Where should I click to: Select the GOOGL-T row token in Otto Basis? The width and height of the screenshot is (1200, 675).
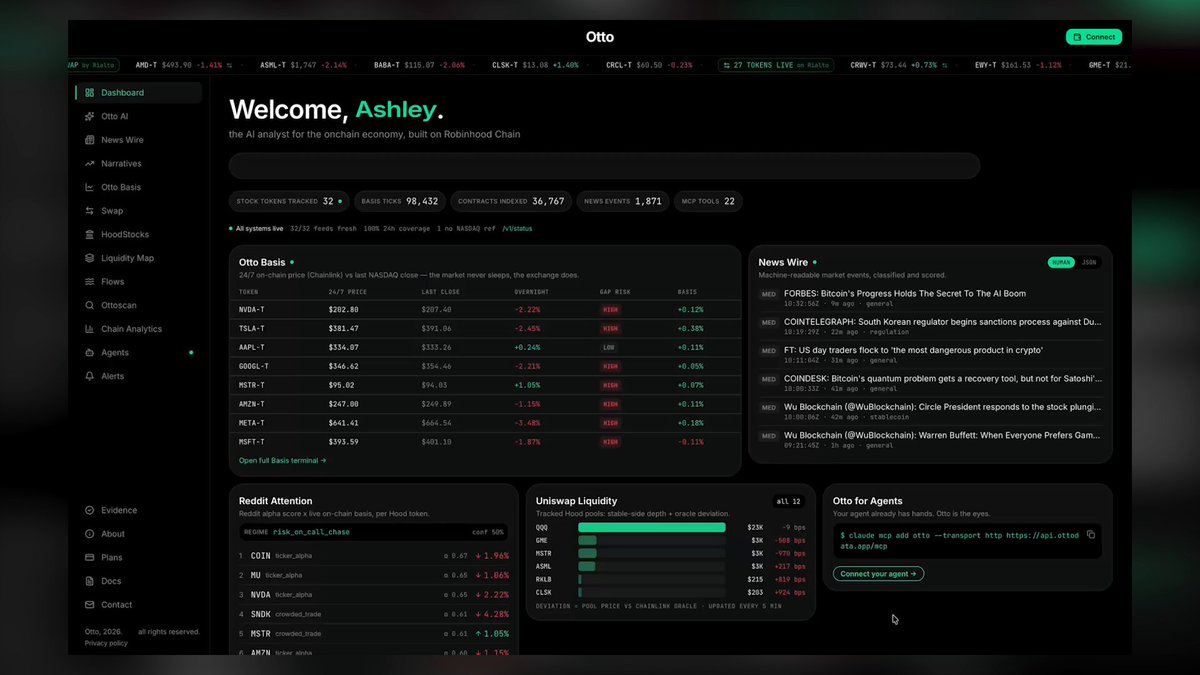point(254,366)
